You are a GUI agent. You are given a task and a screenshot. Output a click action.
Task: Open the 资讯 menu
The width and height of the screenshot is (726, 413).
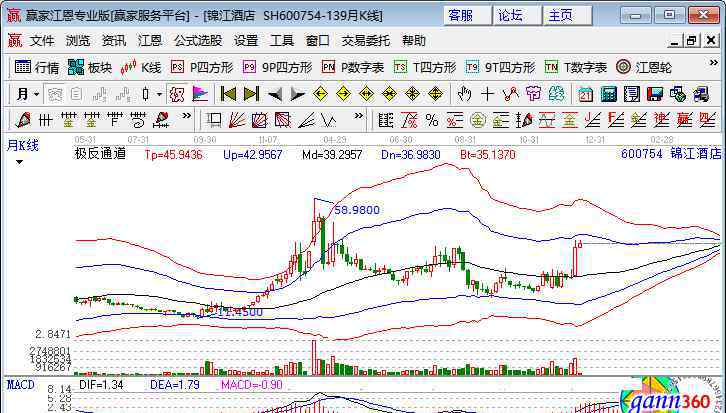click(x=114, y=41)
